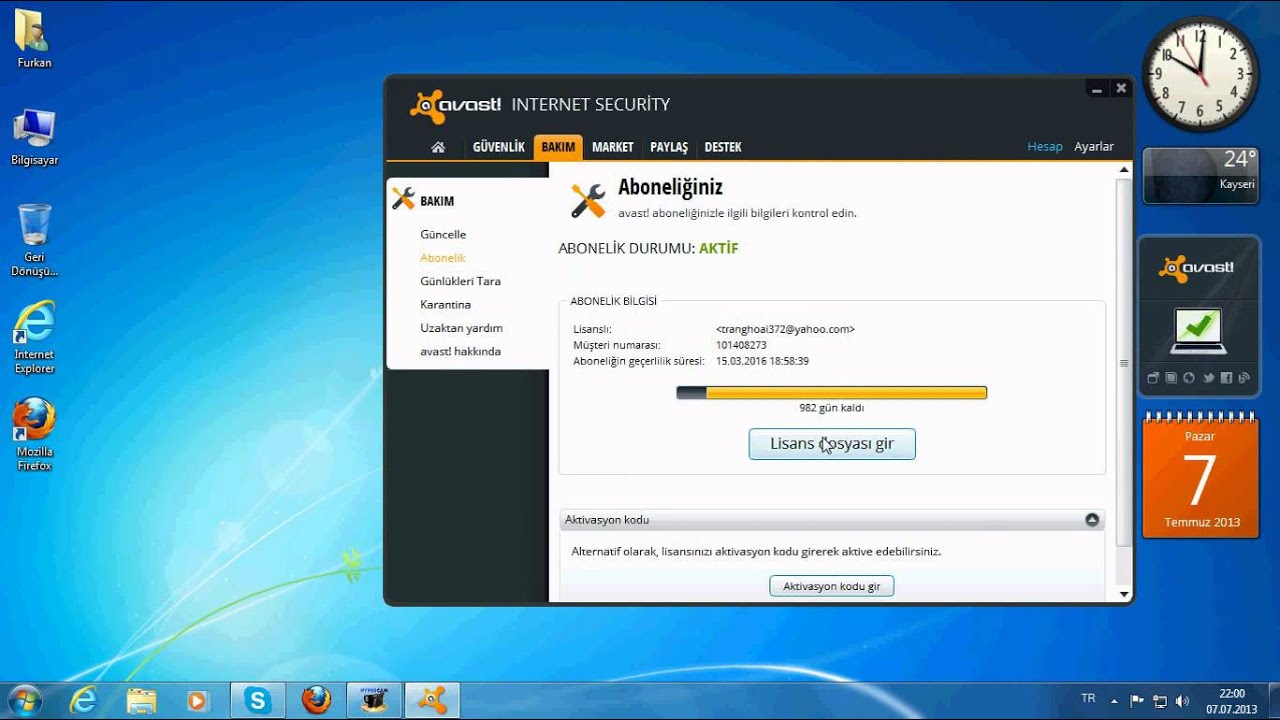Open Furkan folder on desktop
1280x720 pixels.
click(34, 40)
